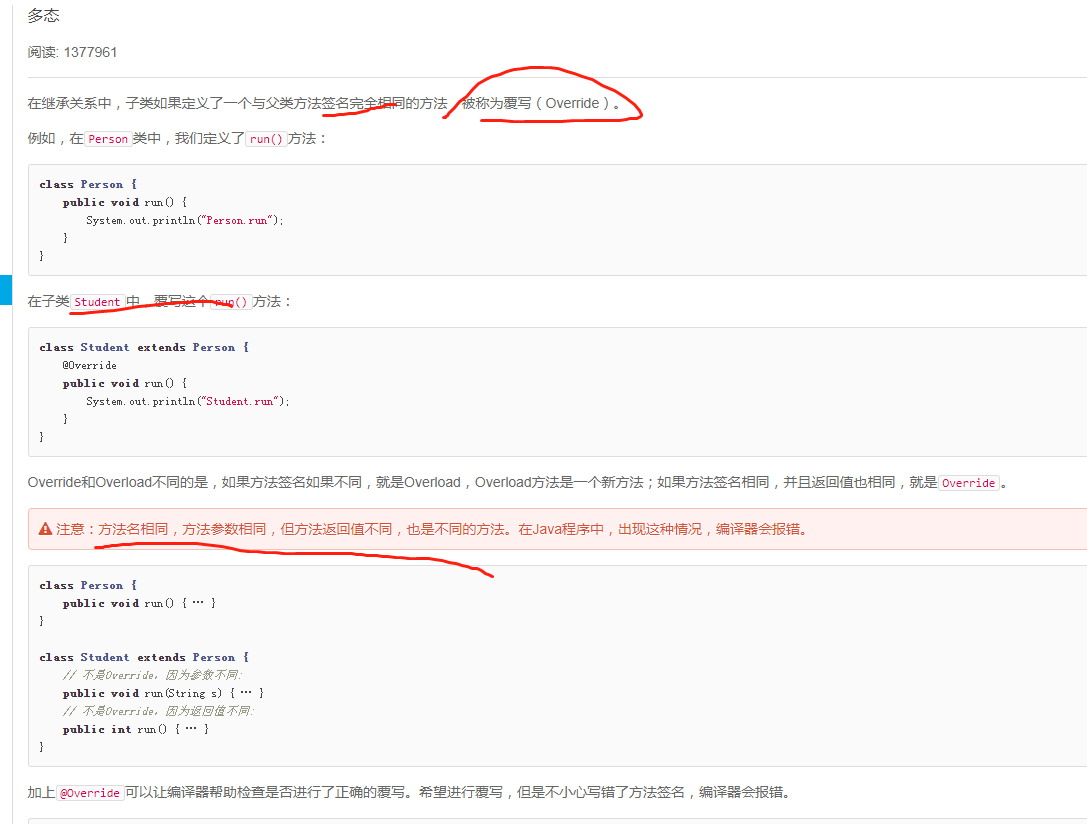
Task: Click the warning triangle icon in the red note
Action: point(45,529)
